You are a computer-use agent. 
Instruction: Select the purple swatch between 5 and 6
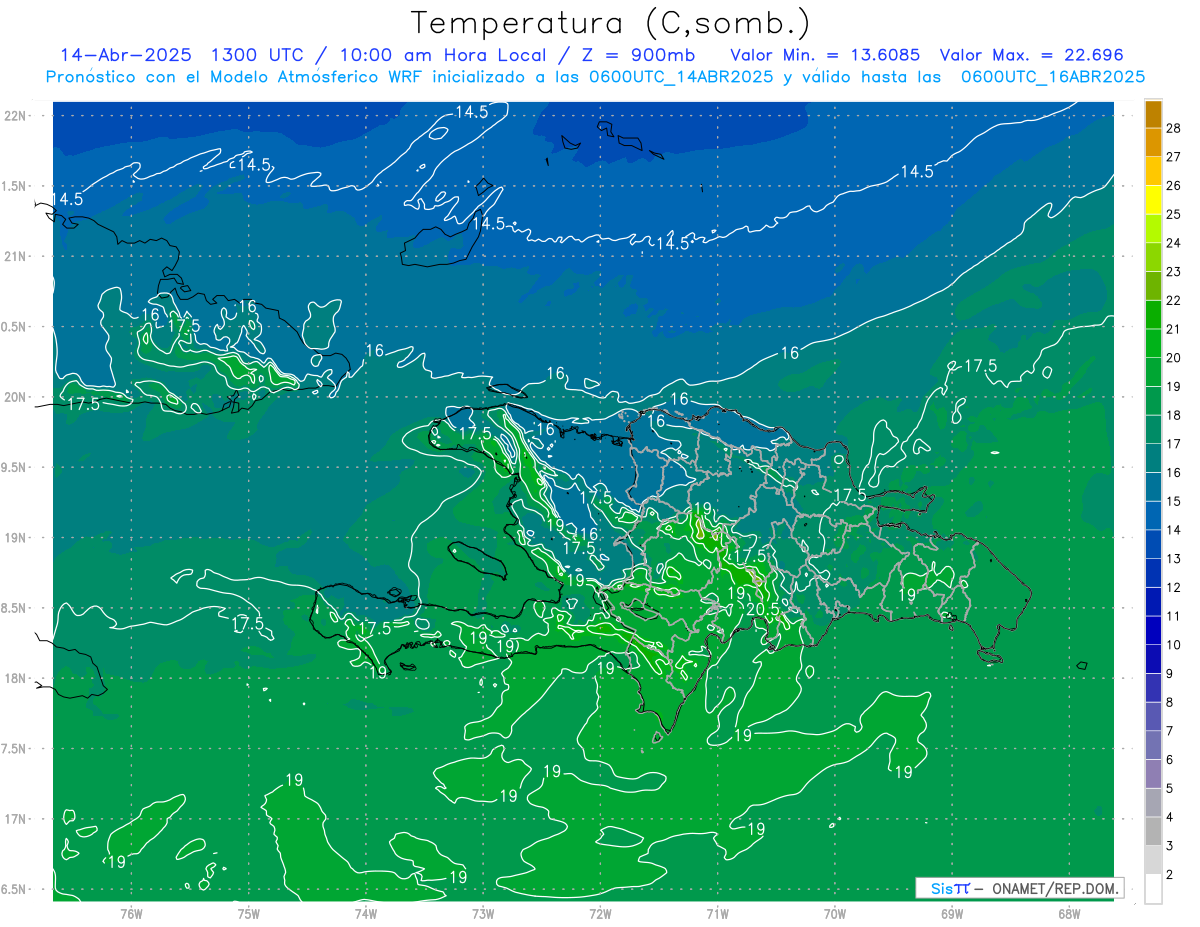click(x=1153, y=774)
